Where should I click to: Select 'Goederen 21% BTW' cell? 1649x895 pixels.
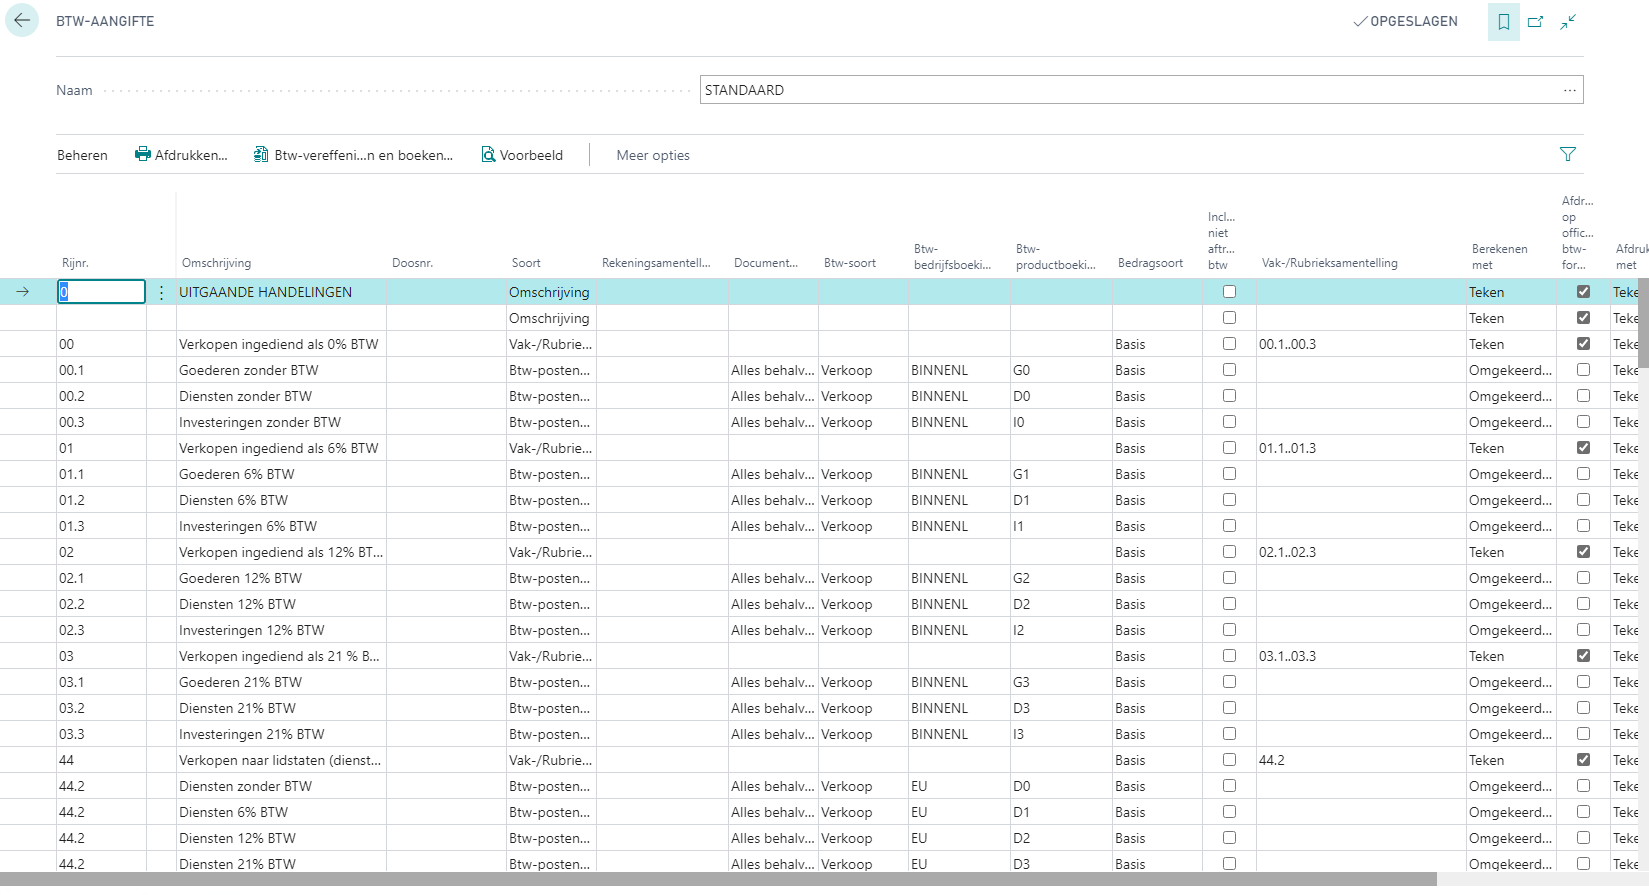(281, 682)
